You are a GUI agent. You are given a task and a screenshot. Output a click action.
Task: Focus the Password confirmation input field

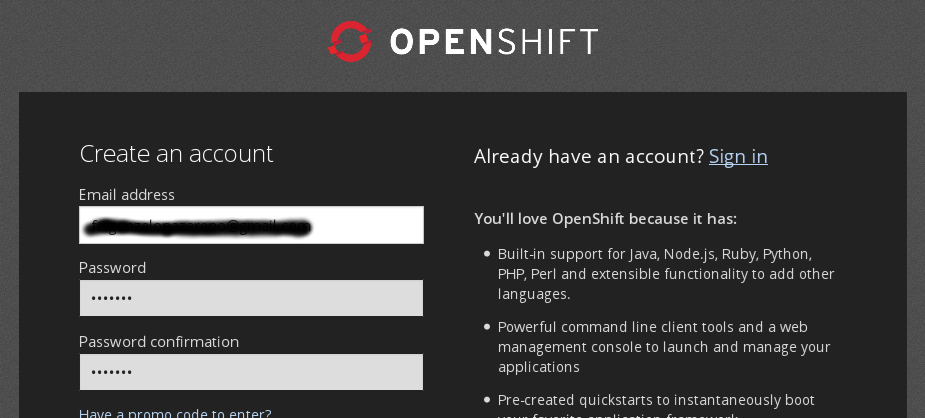251,372
